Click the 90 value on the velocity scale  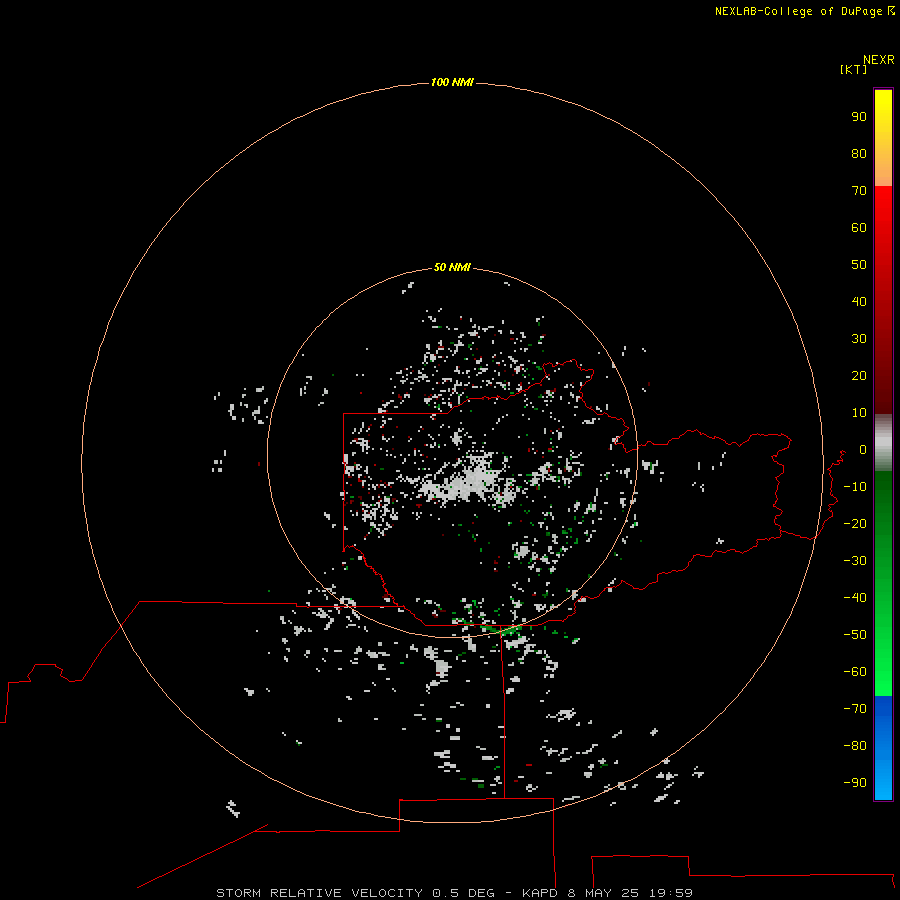coord(859,117)
